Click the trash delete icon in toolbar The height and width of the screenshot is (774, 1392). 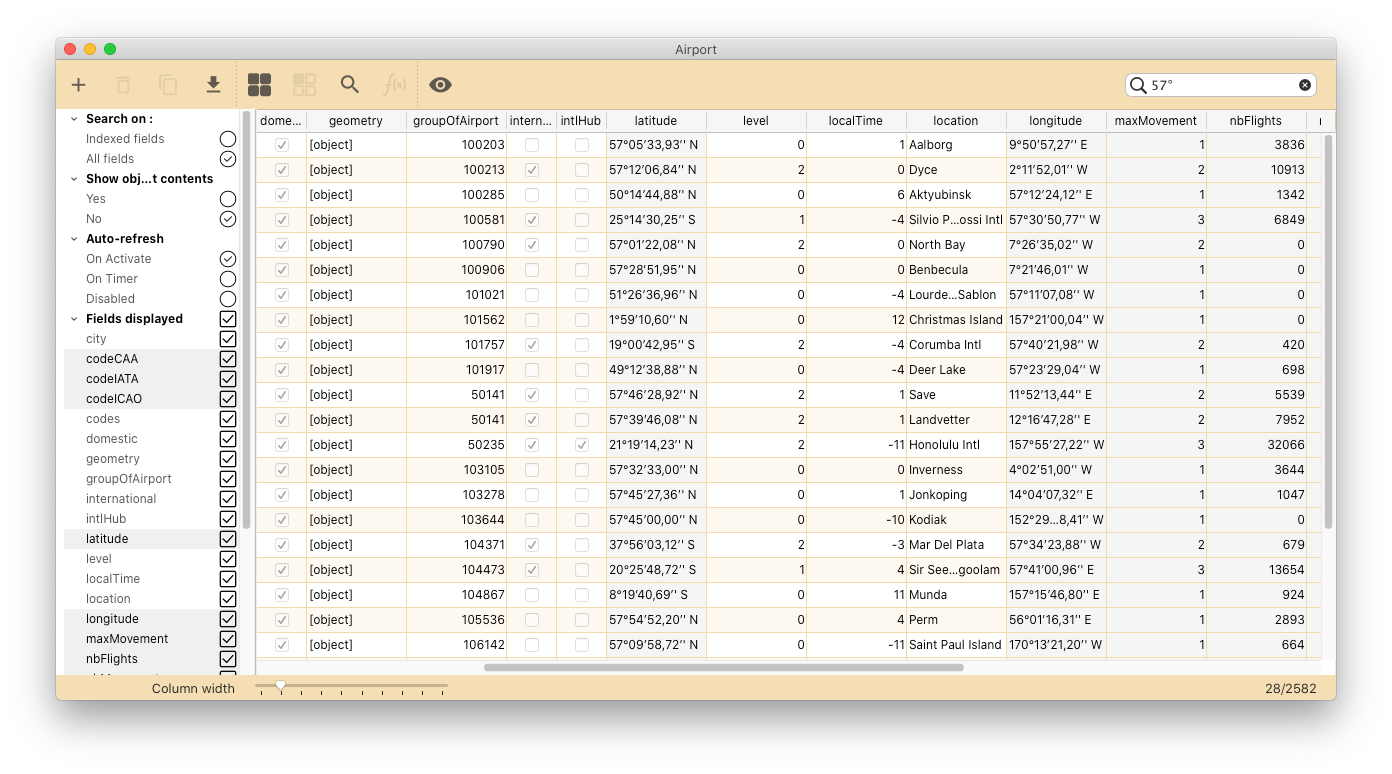click(123, 85)
